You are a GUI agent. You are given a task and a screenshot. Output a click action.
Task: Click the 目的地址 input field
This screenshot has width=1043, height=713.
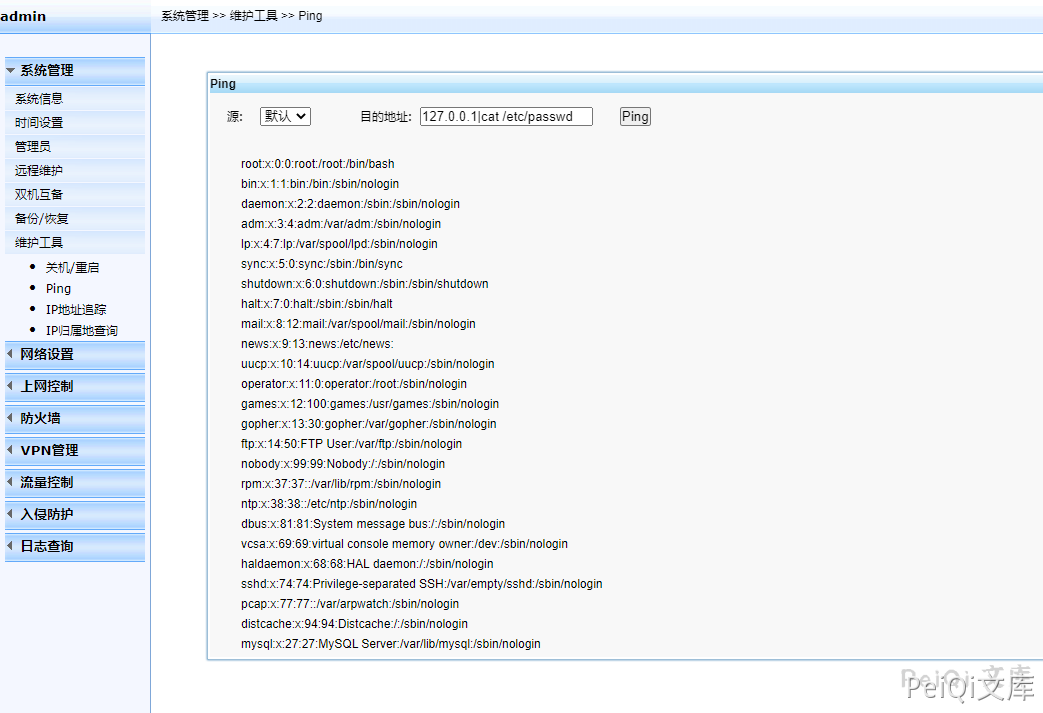point(506,117)
